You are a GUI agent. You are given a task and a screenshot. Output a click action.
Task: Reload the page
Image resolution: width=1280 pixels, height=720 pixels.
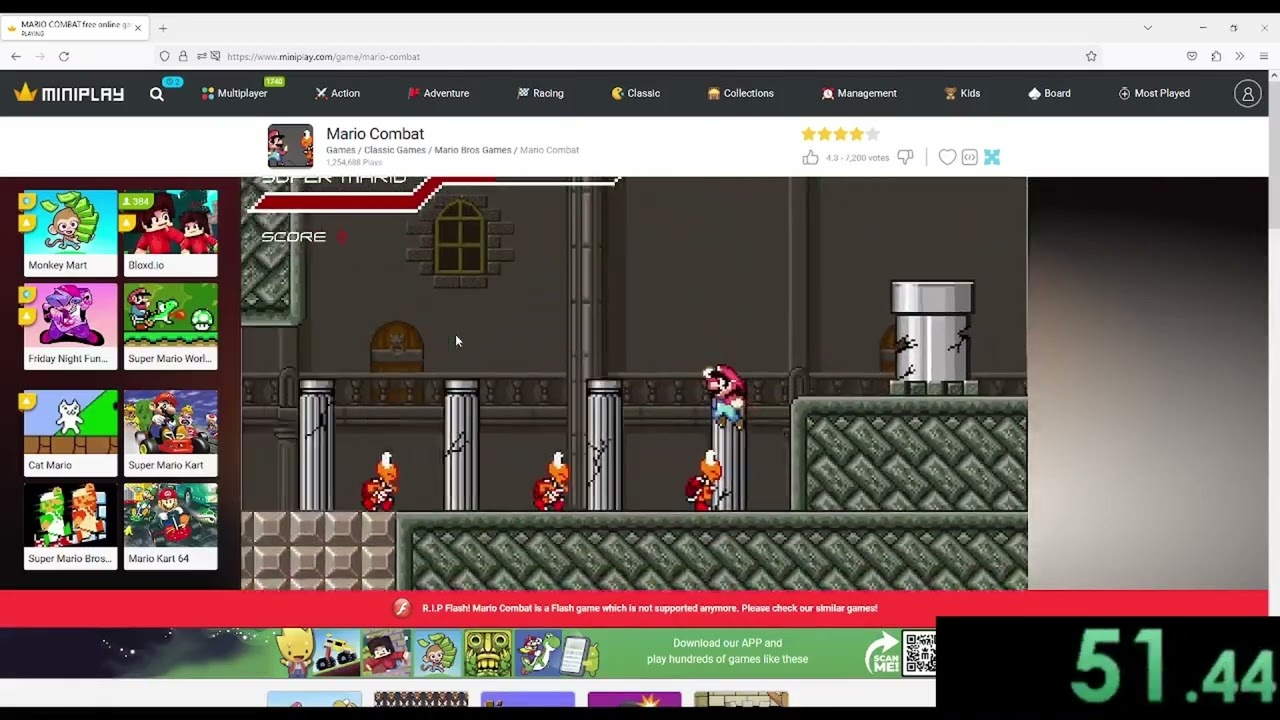(64, 56)
